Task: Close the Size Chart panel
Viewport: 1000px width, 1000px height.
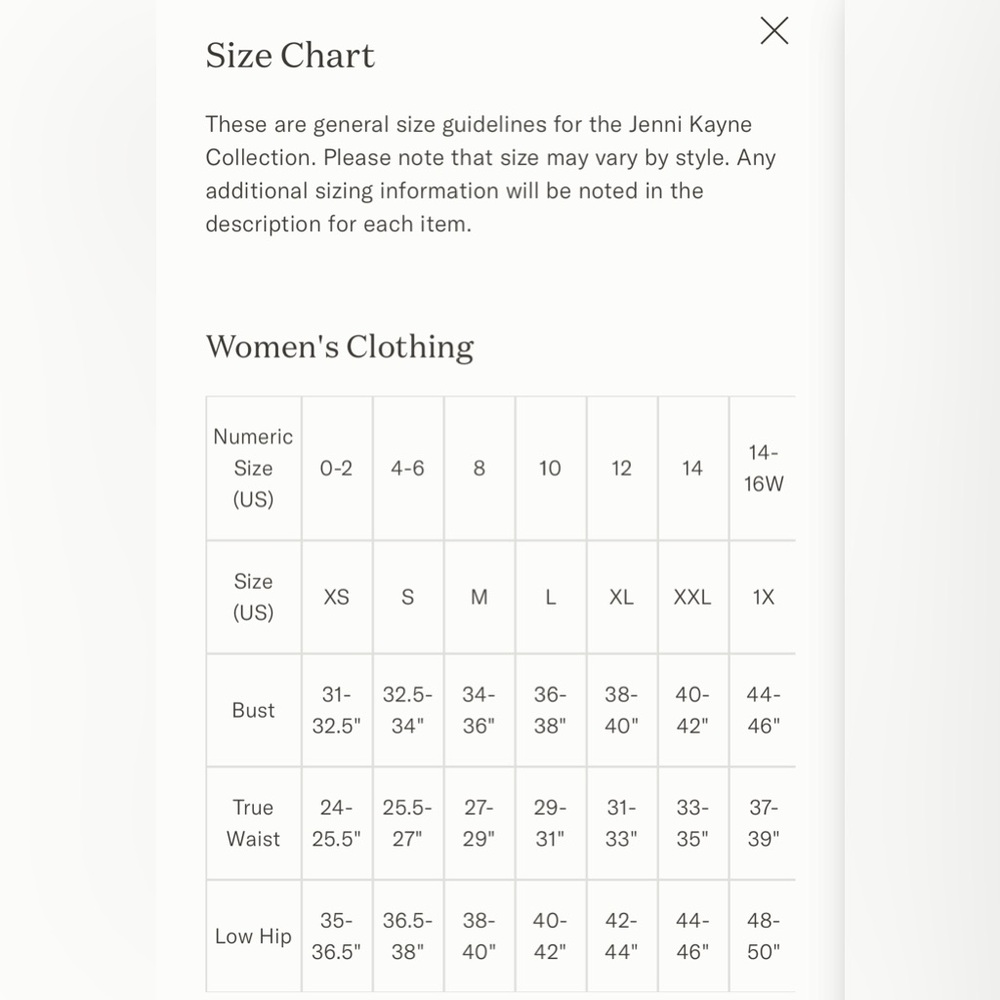Action: [x=774, y=31]
